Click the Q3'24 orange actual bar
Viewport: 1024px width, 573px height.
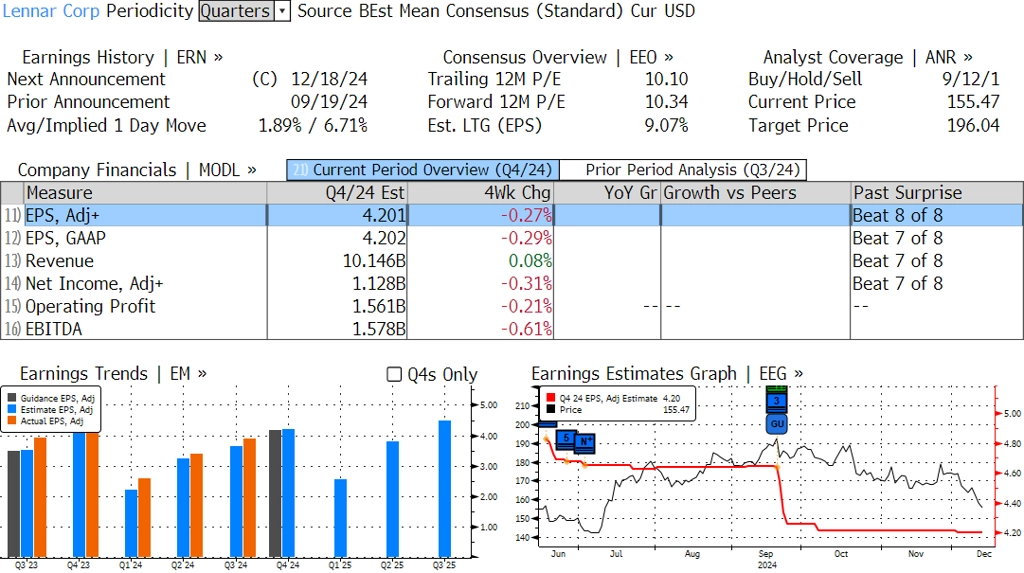pyautogui.click(x=249, y=498)
